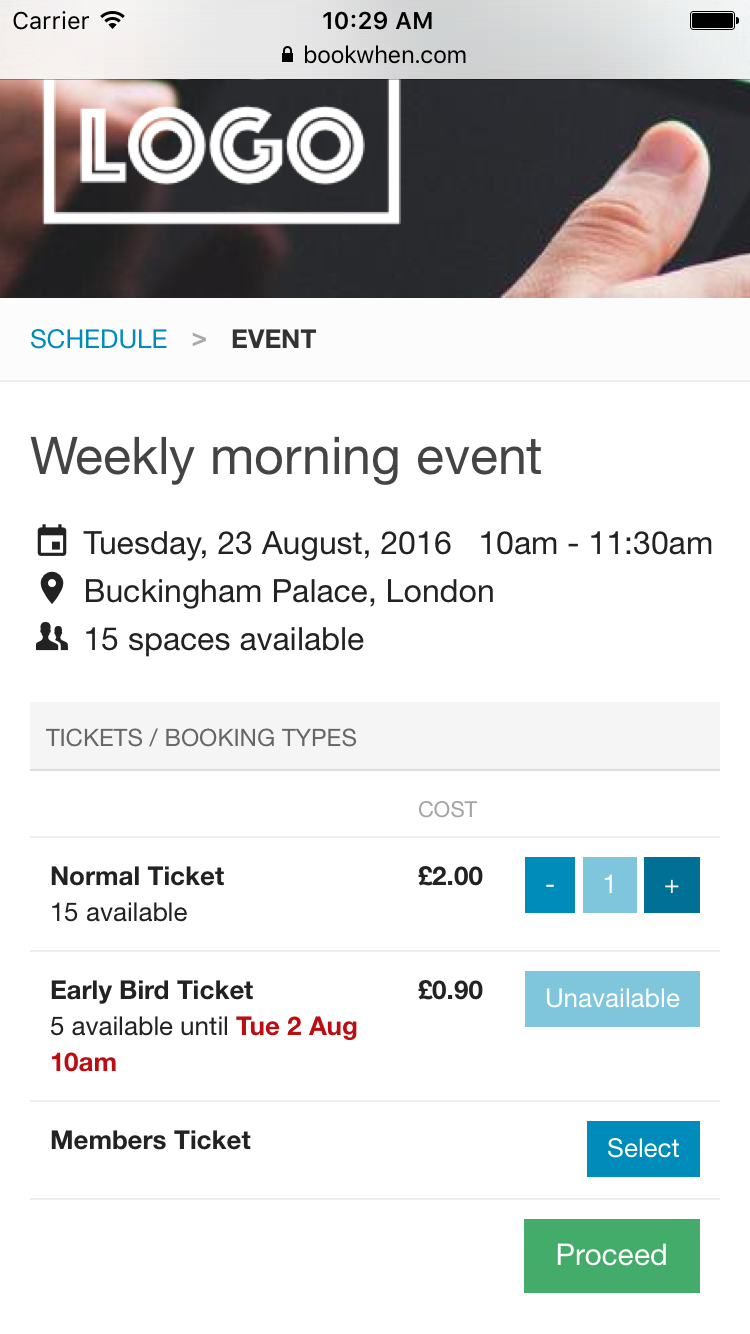
Task: Select the EVENT breadcrumb item
Action: pyautogui.click(x=273, y=340)
